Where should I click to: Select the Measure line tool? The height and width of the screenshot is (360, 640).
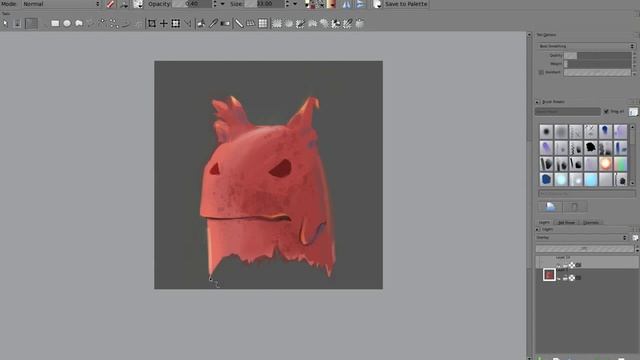239,23
